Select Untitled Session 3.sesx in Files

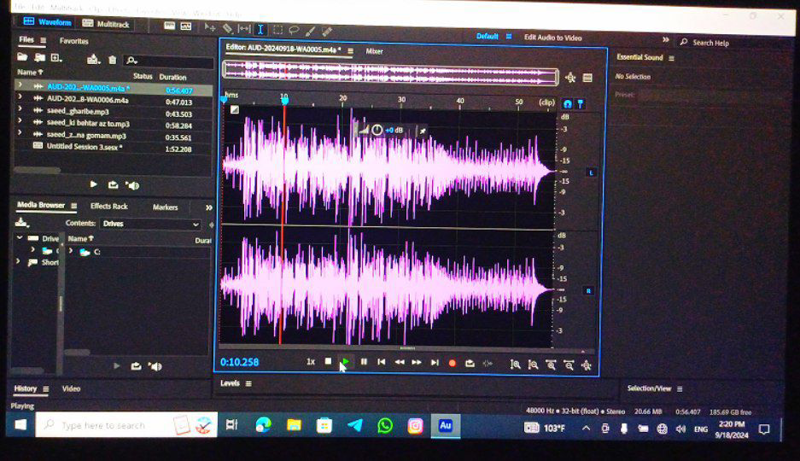[x=80, y=146]
